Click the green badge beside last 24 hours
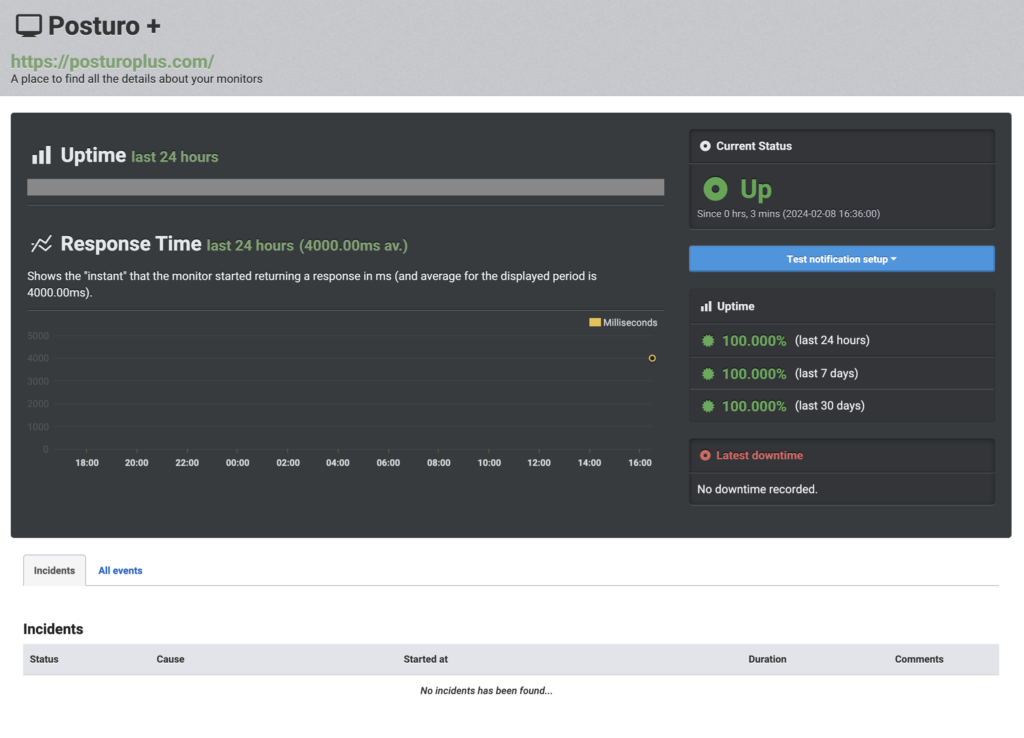 click(708, 341)
